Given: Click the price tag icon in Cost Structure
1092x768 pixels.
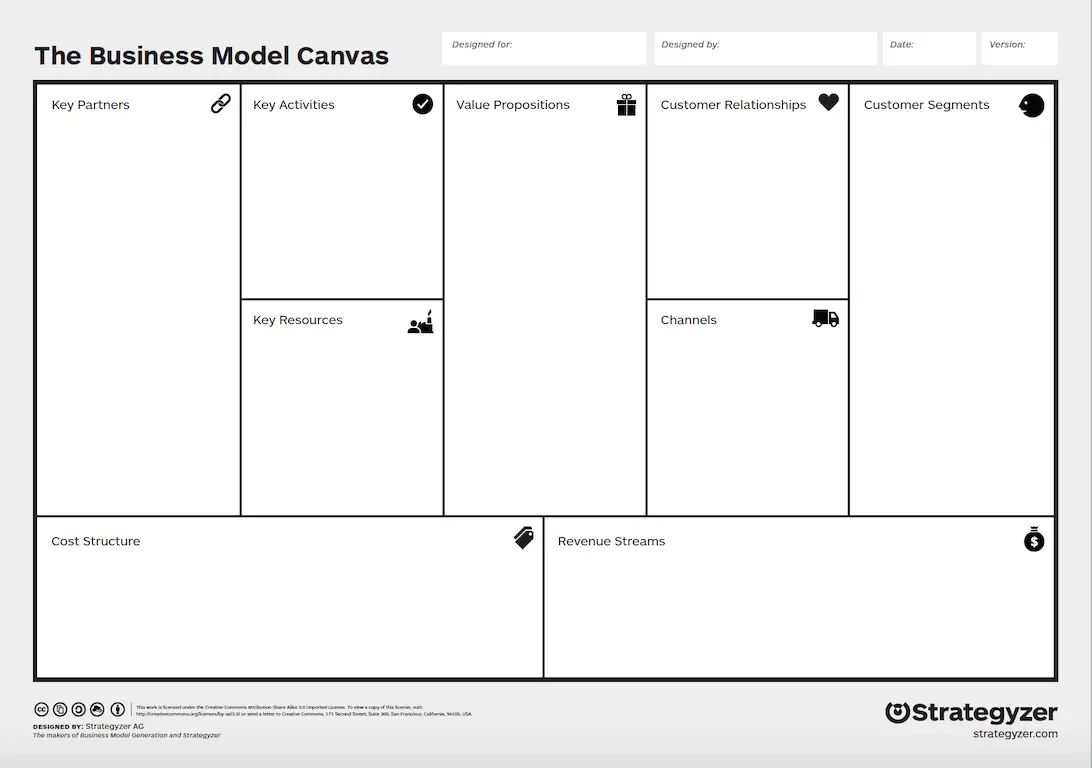Looking at the screenshot, I should [522, 538].
